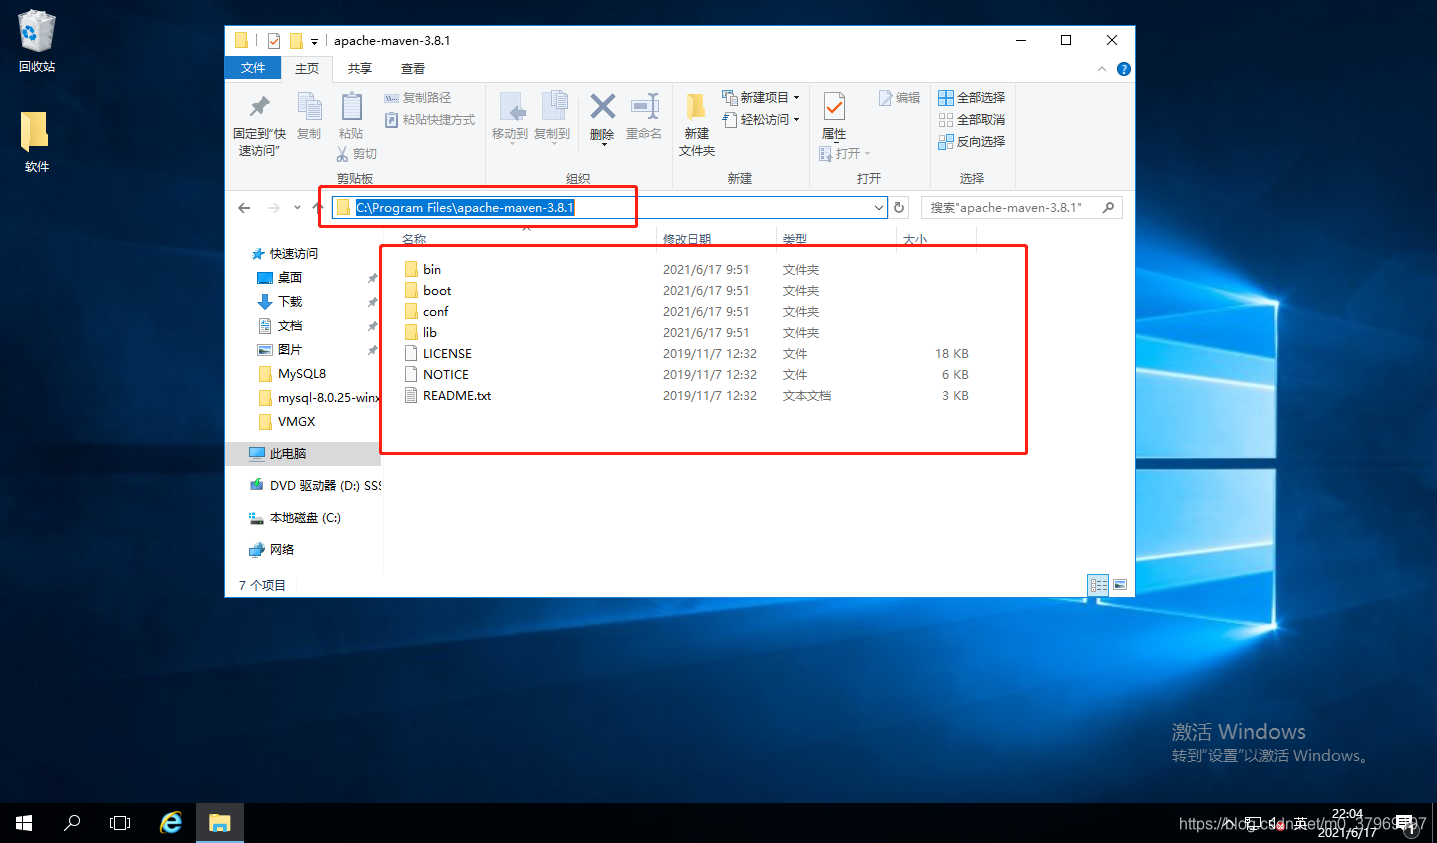Select Local Disk (C:) in sidebar
1437x843 pixels.
click(x=295, y=518)
